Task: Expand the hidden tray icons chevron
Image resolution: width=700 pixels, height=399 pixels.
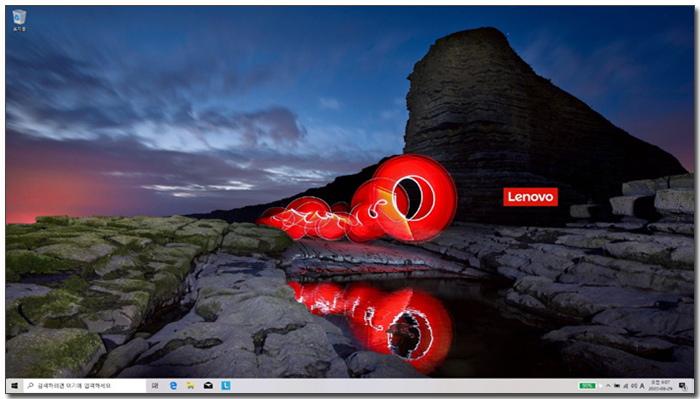Action: point(608,386)
